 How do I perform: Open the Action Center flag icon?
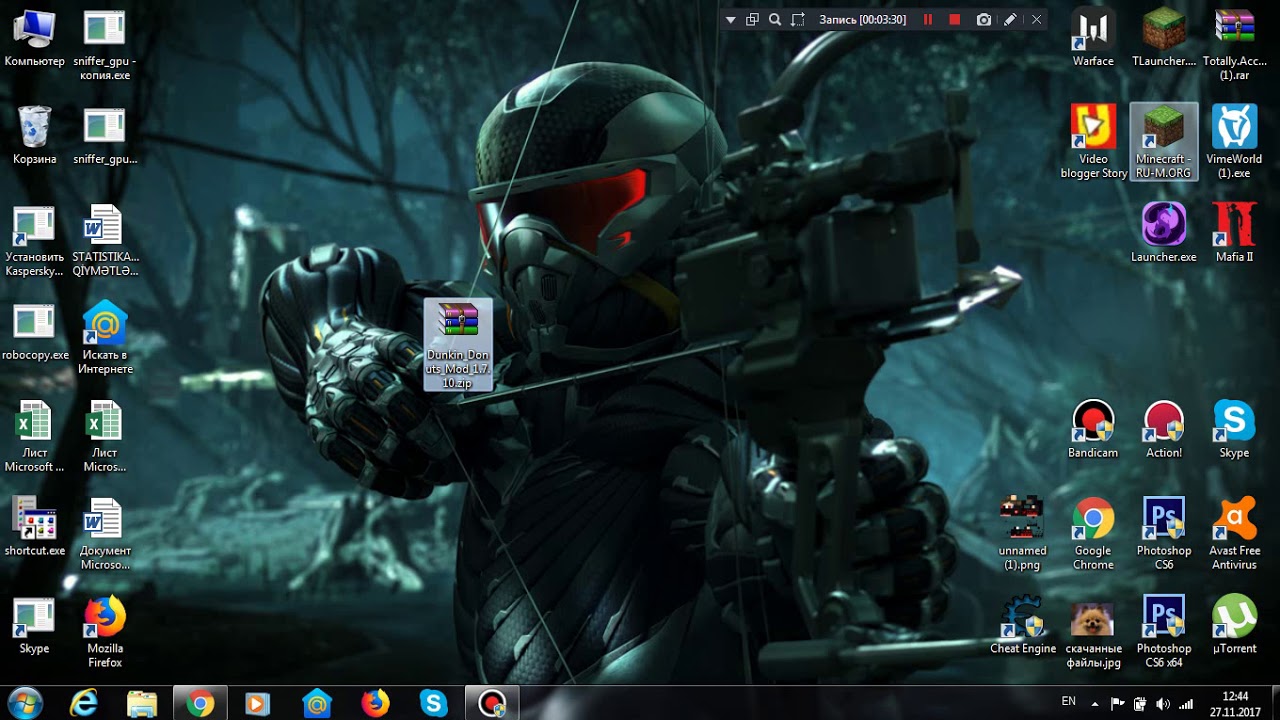pyautogui.click(x=1118, y=704)
